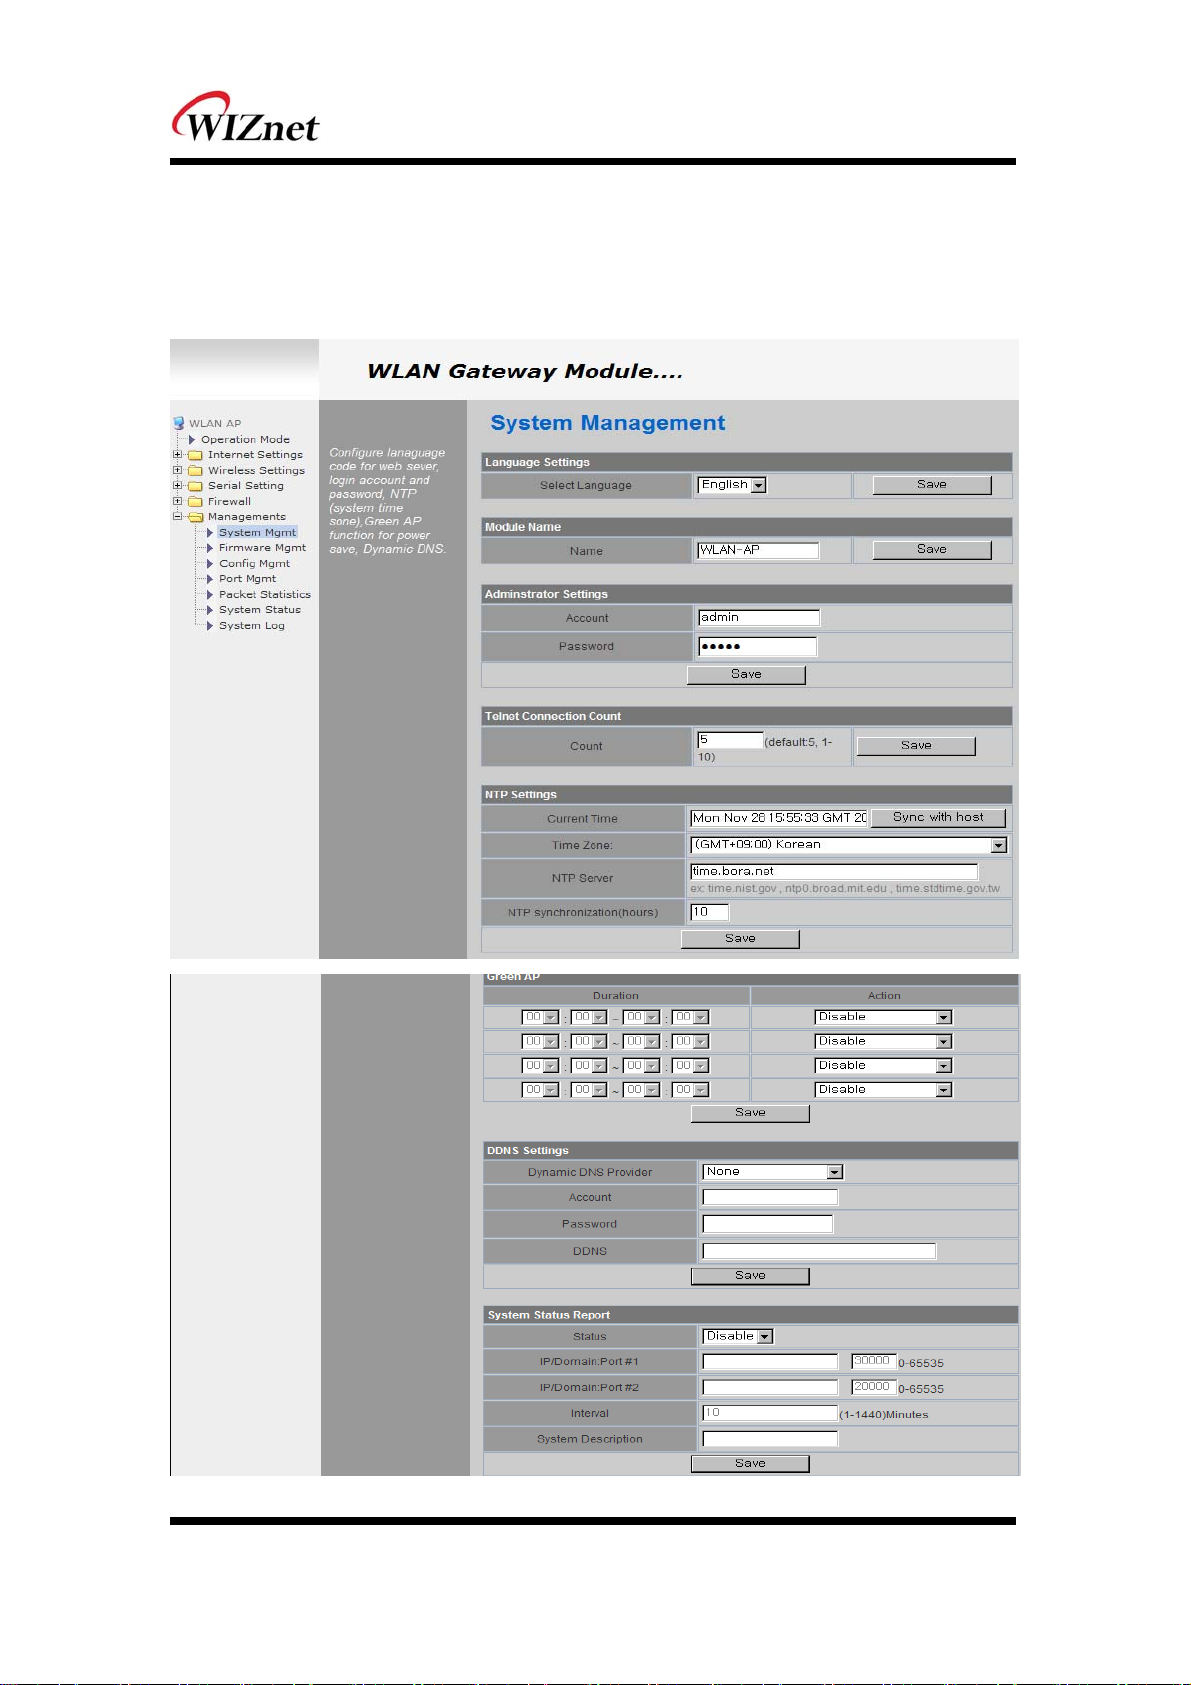Save the NTP Settings
Viewport: 1191px width, 1685px height.
pyautogui.click(x=740, y=939)
